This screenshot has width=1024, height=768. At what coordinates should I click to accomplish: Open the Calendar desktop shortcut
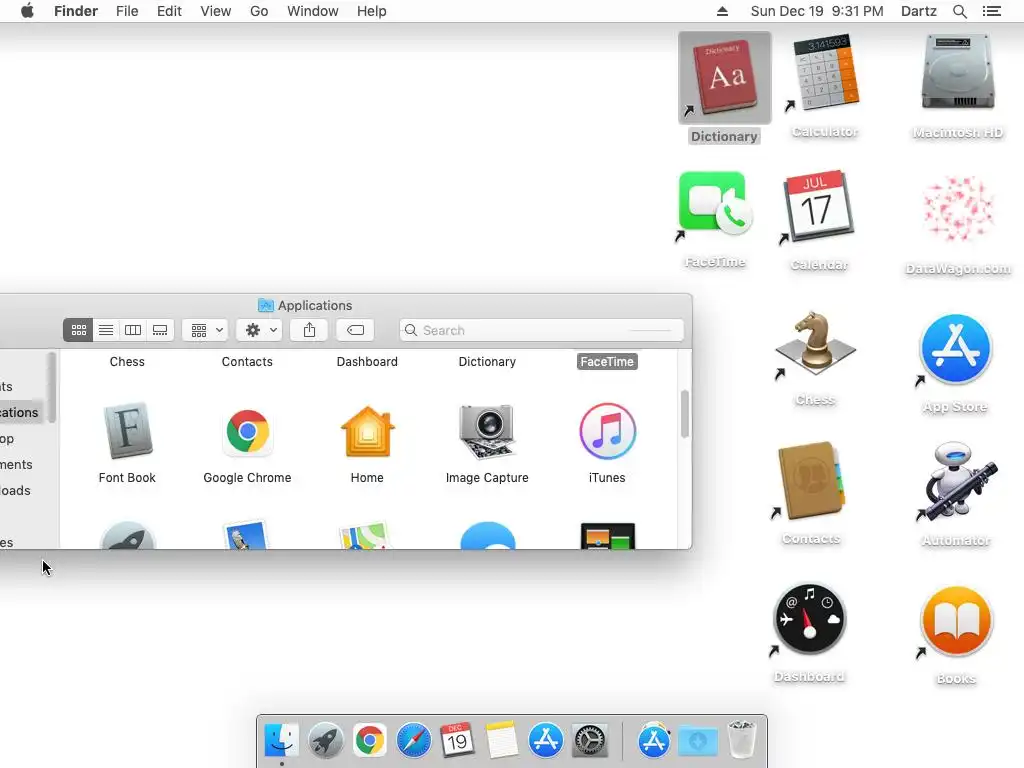[x=819, y=207]
